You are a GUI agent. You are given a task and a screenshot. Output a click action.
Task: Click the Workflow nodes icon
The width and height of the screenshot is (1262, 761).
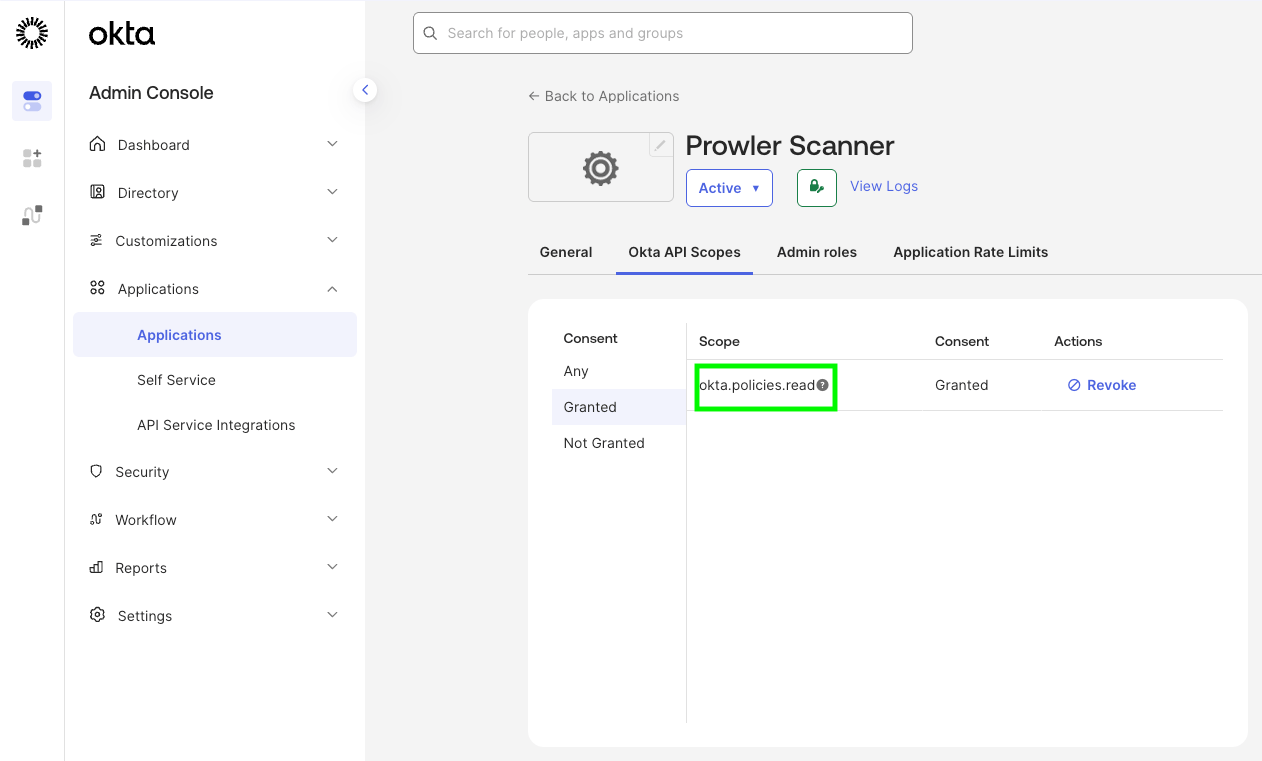point(96,519)
